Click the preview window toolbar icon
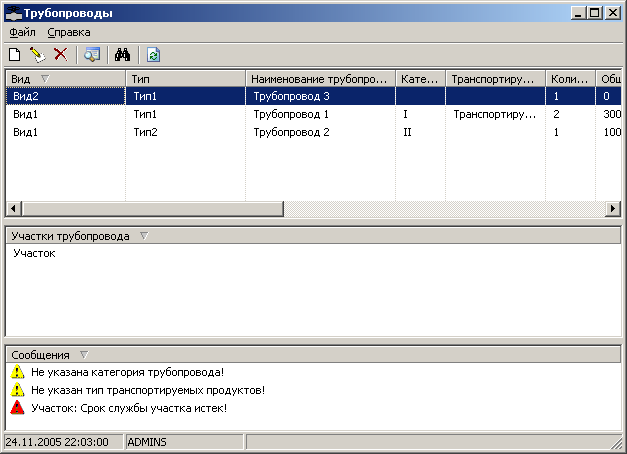Image resolution: width=627 pixels, height=454 pixels. tap(92, 55)
